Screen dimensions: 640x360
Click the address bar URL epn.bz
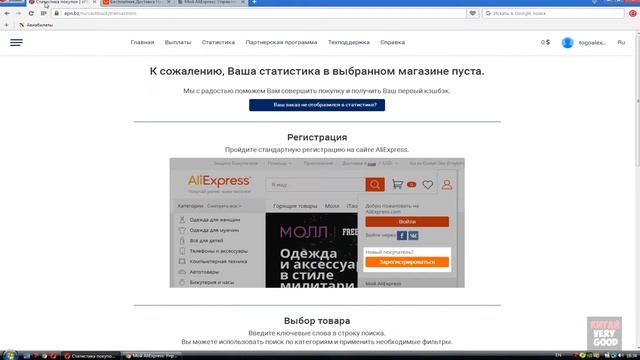(100, 13)
